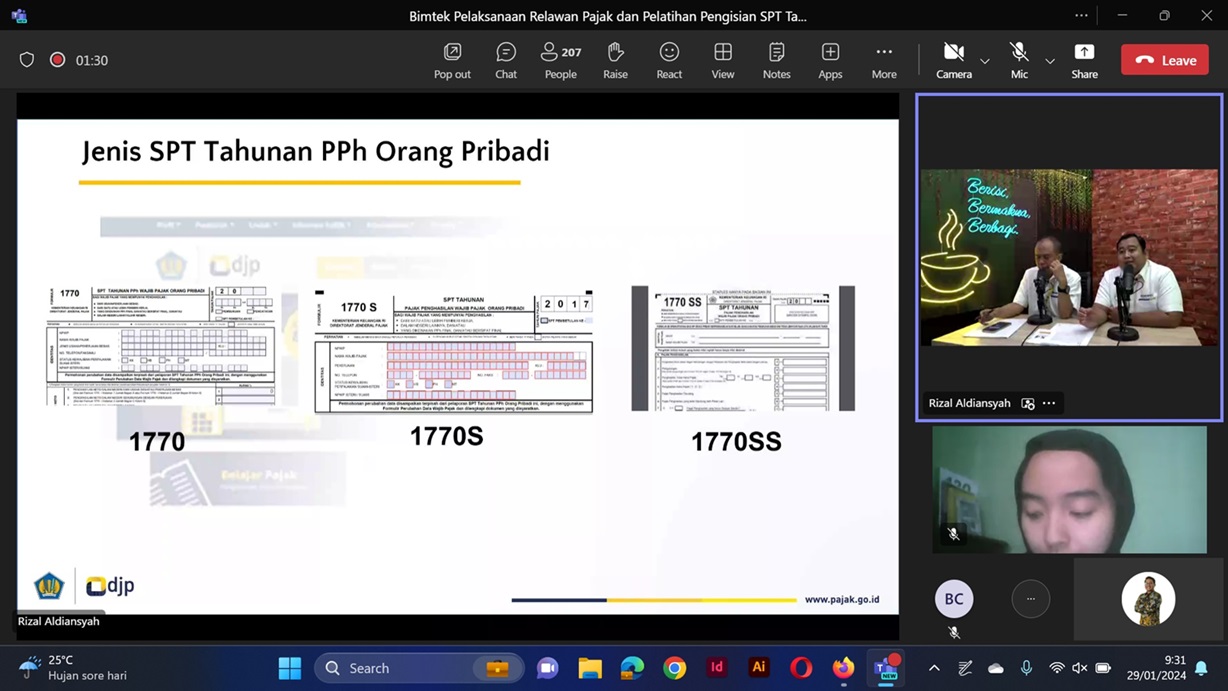This screenshot has height=691, width=1228.
Task: Open the meeting Chat panel
Action: (x=506, y=60)
